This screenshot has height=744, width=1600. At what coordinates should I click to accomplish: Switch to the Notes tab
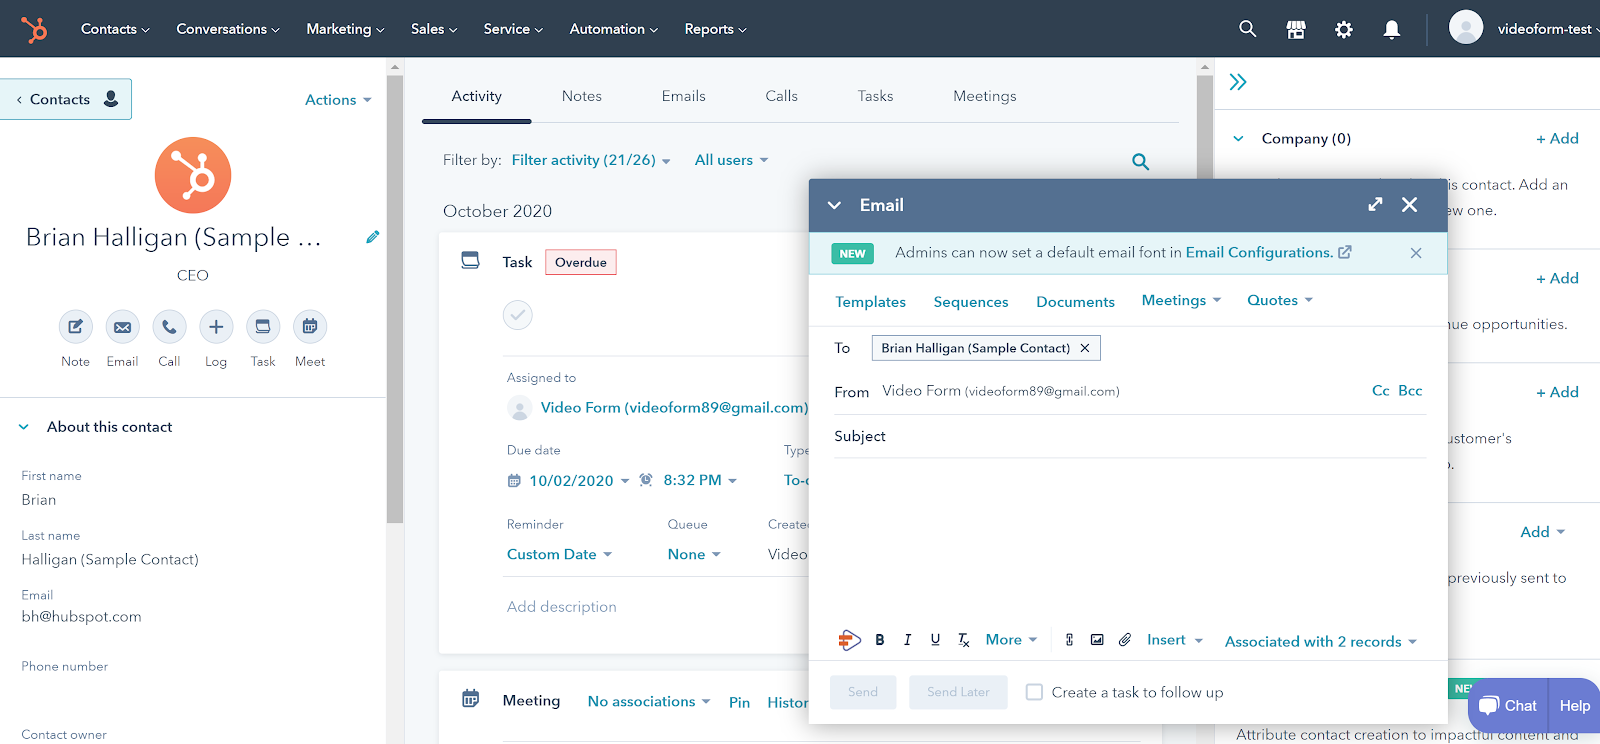pyautogui.click(x=581, y=96)
